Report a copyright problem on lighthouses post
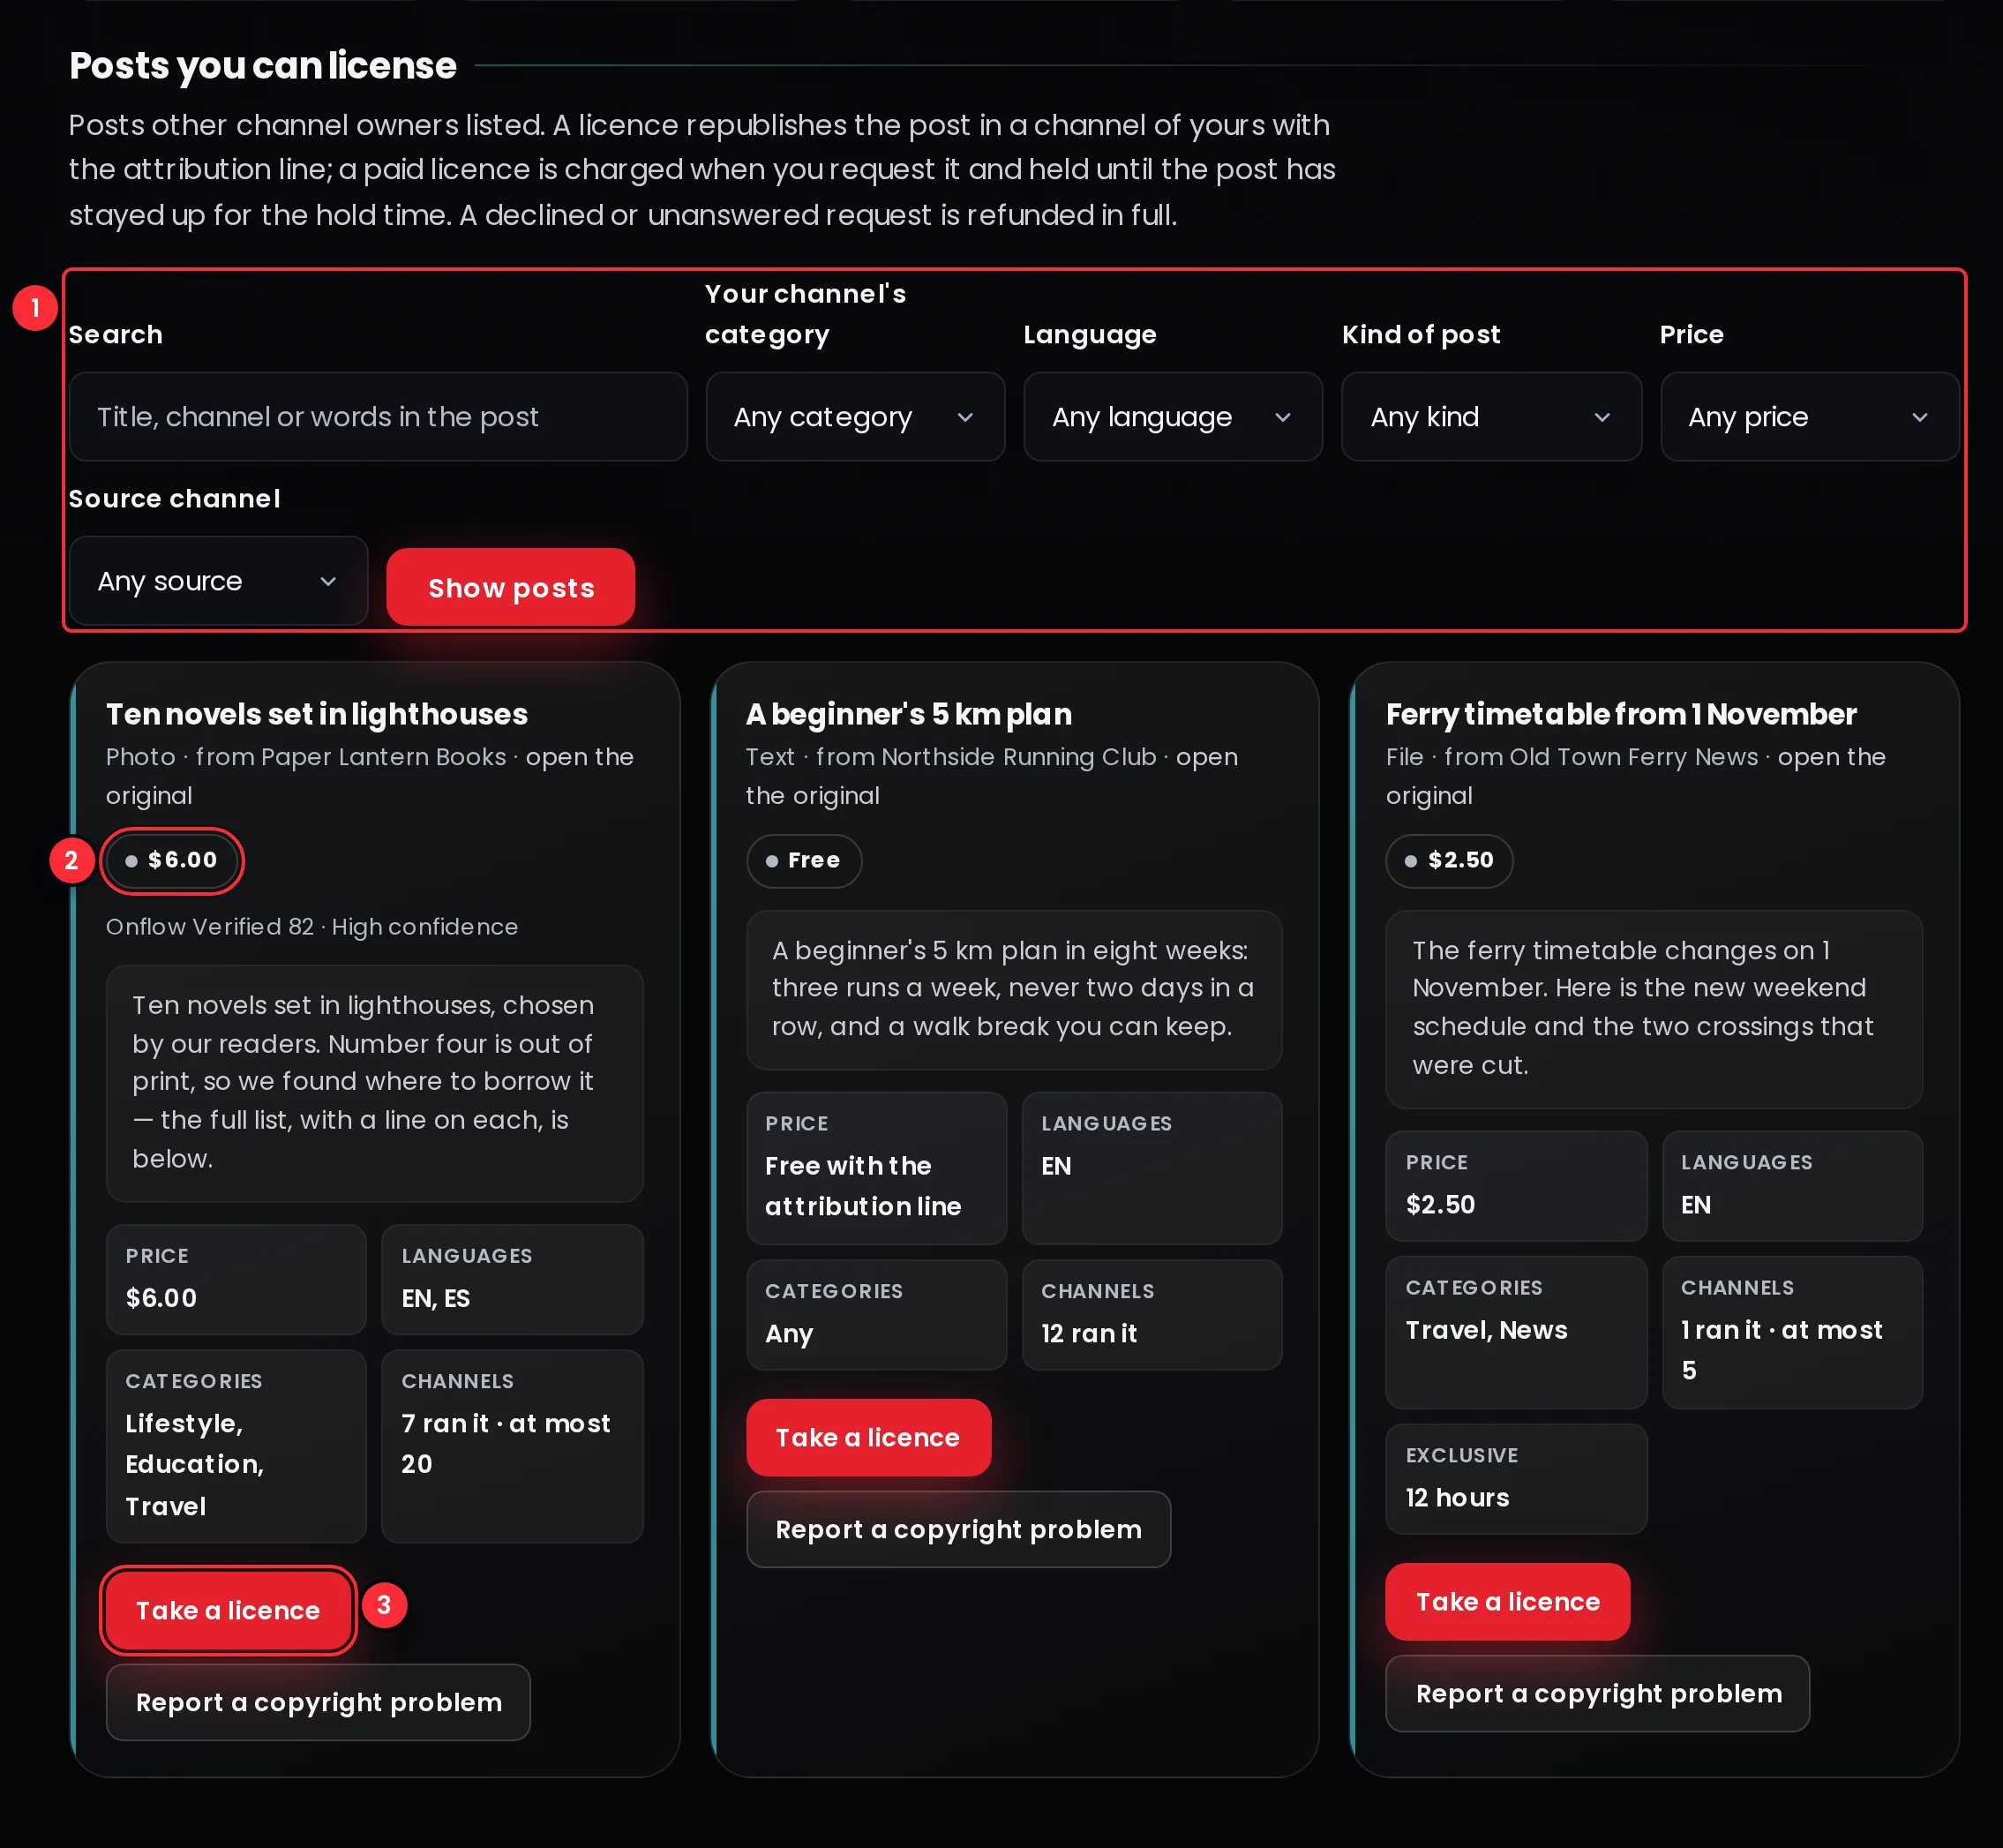 (318, 1702)
